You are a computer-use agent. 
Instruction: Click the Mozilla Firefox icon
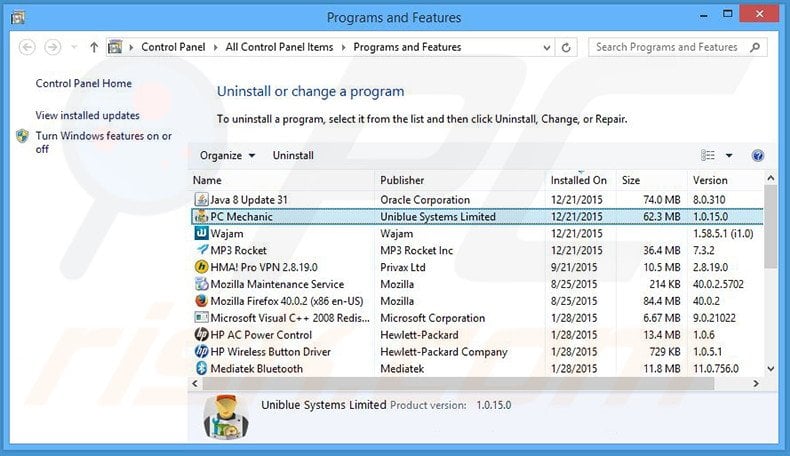(x=202, y=301)
